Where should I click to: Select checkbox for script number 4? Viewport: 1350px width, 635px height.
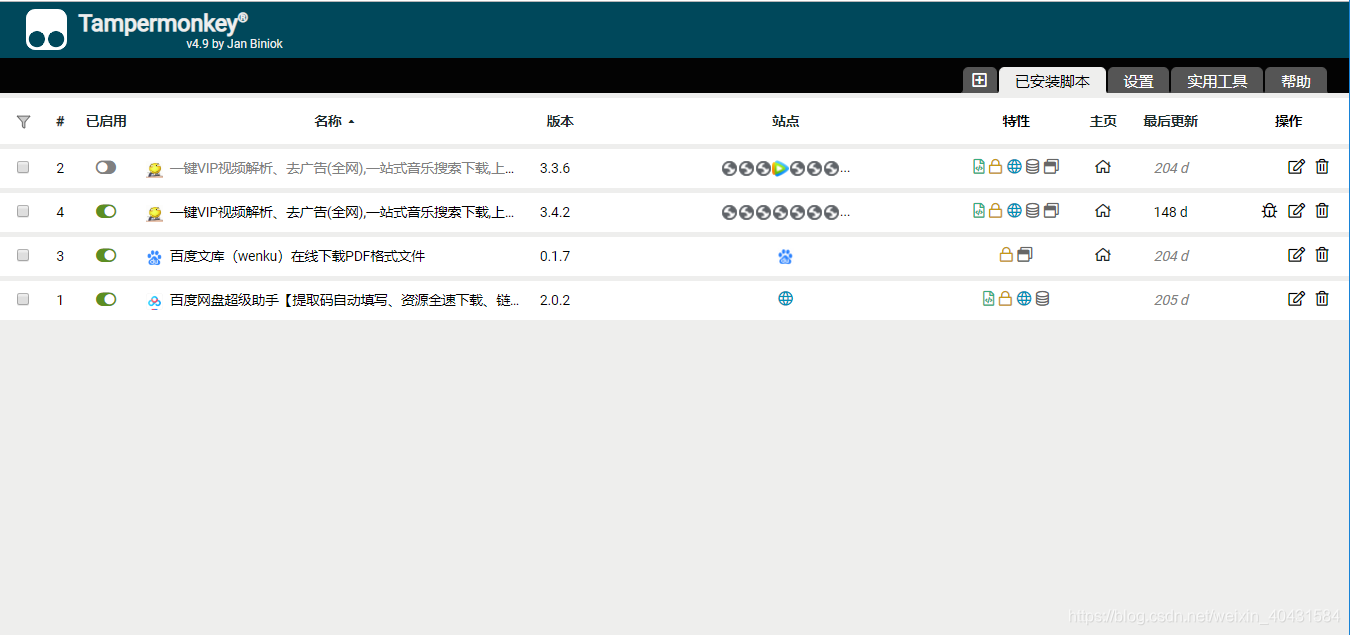click(x=23, y=211)
